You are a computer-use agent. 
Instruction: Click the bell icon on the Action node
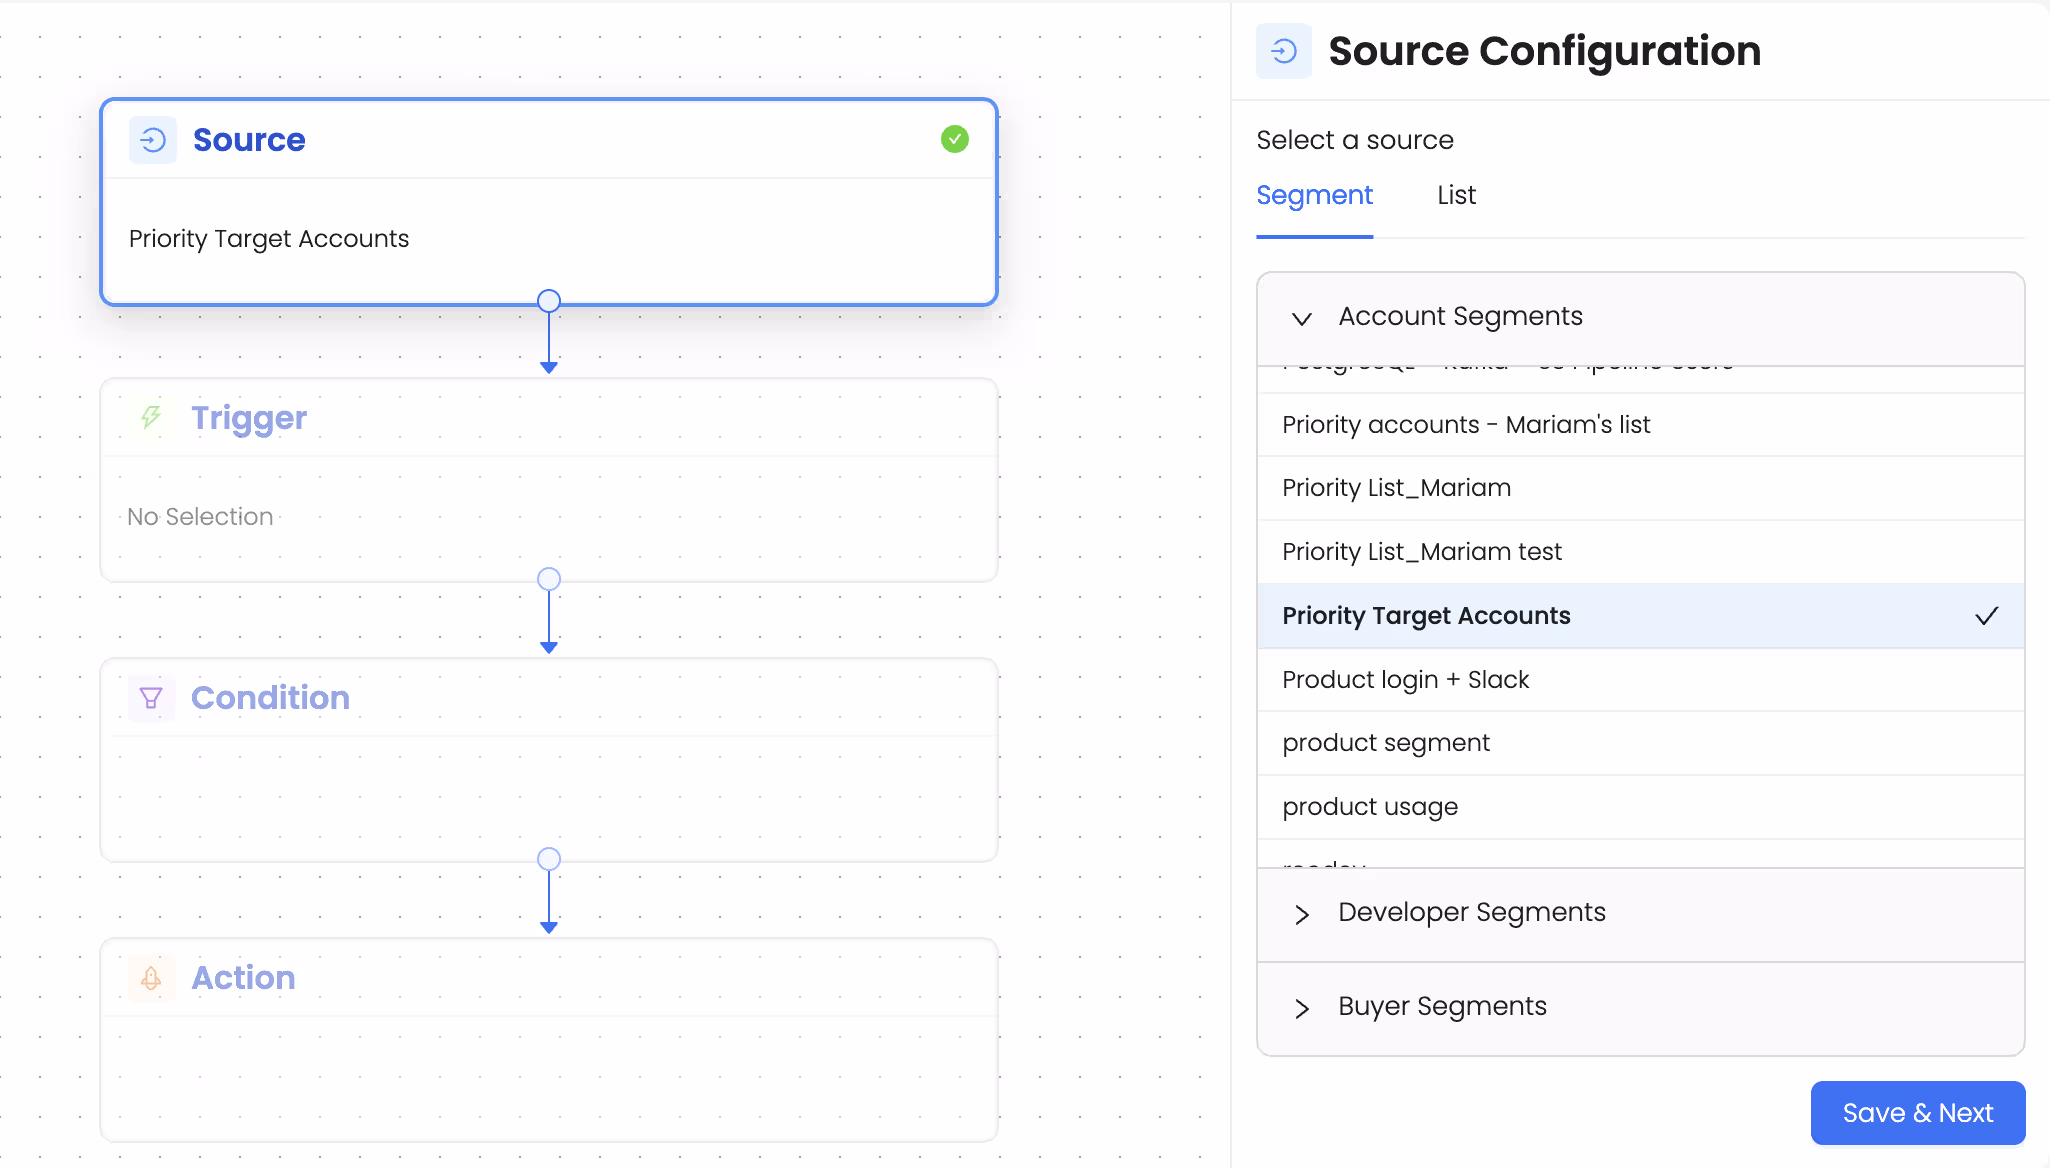(150, 977)
